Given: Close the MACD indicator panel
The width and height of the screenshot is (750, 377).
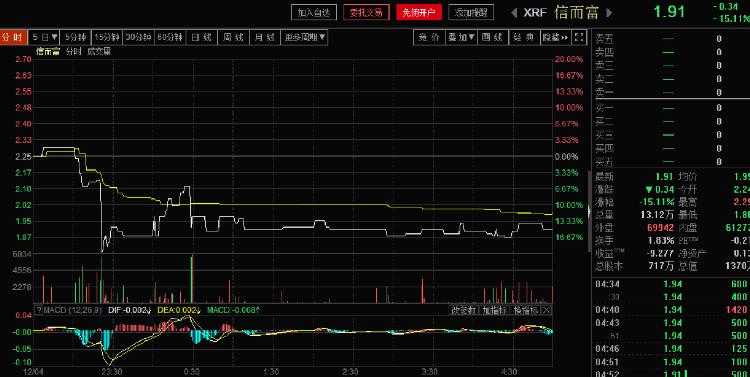Looking at the screenshot, I should click(546, 310).
